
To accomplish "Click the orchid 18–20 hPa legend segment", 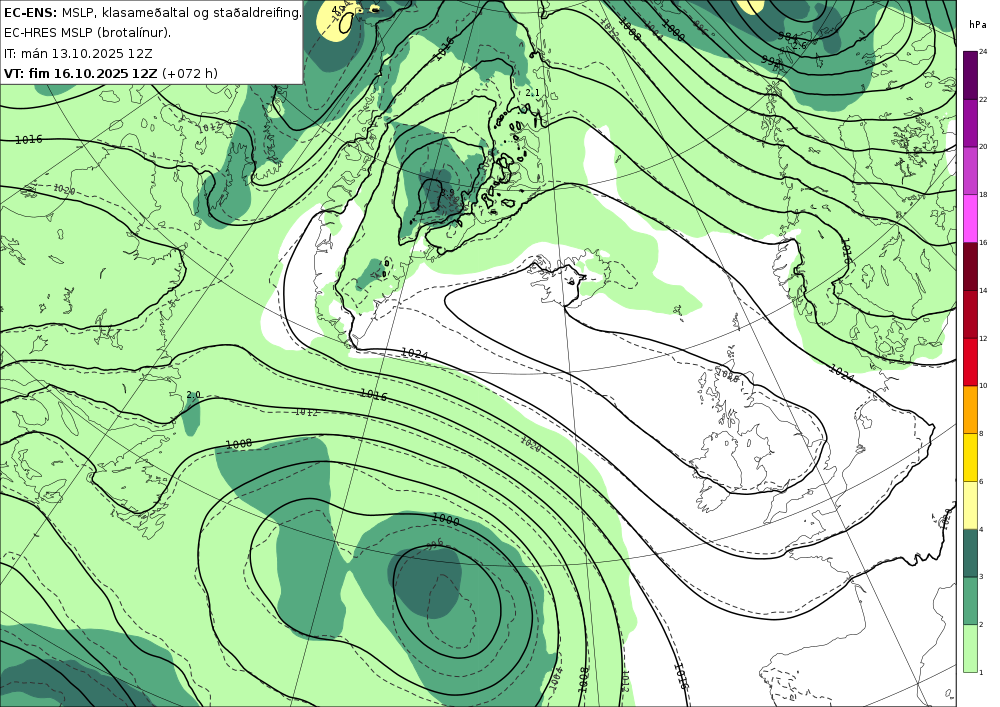I will point(970,170).
